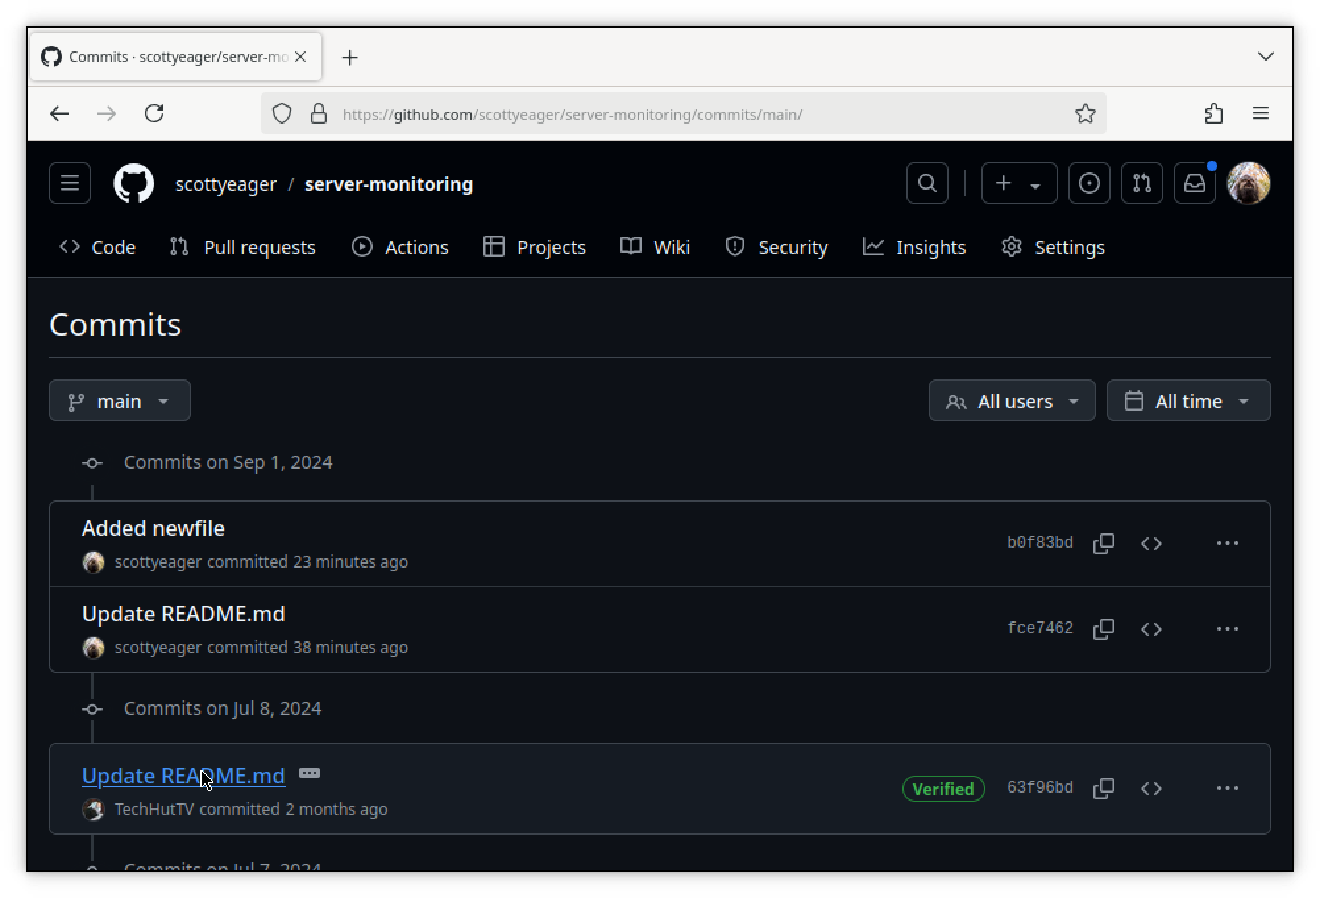Open the GitHub search icon
The height and width of the screenshot is (898, 1320).
click(926, 183)
